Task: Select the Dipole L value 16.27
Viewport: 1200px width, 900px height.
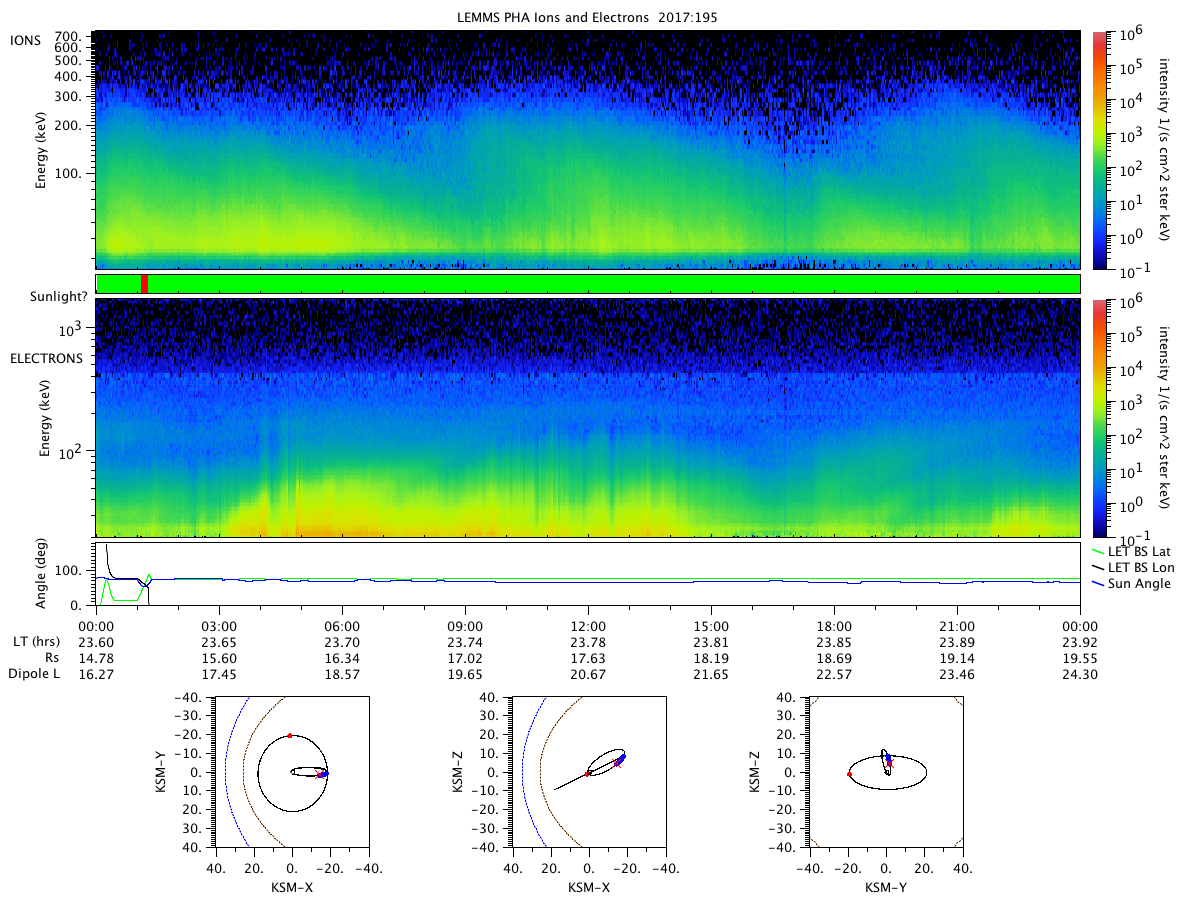Action: [96, 675]
